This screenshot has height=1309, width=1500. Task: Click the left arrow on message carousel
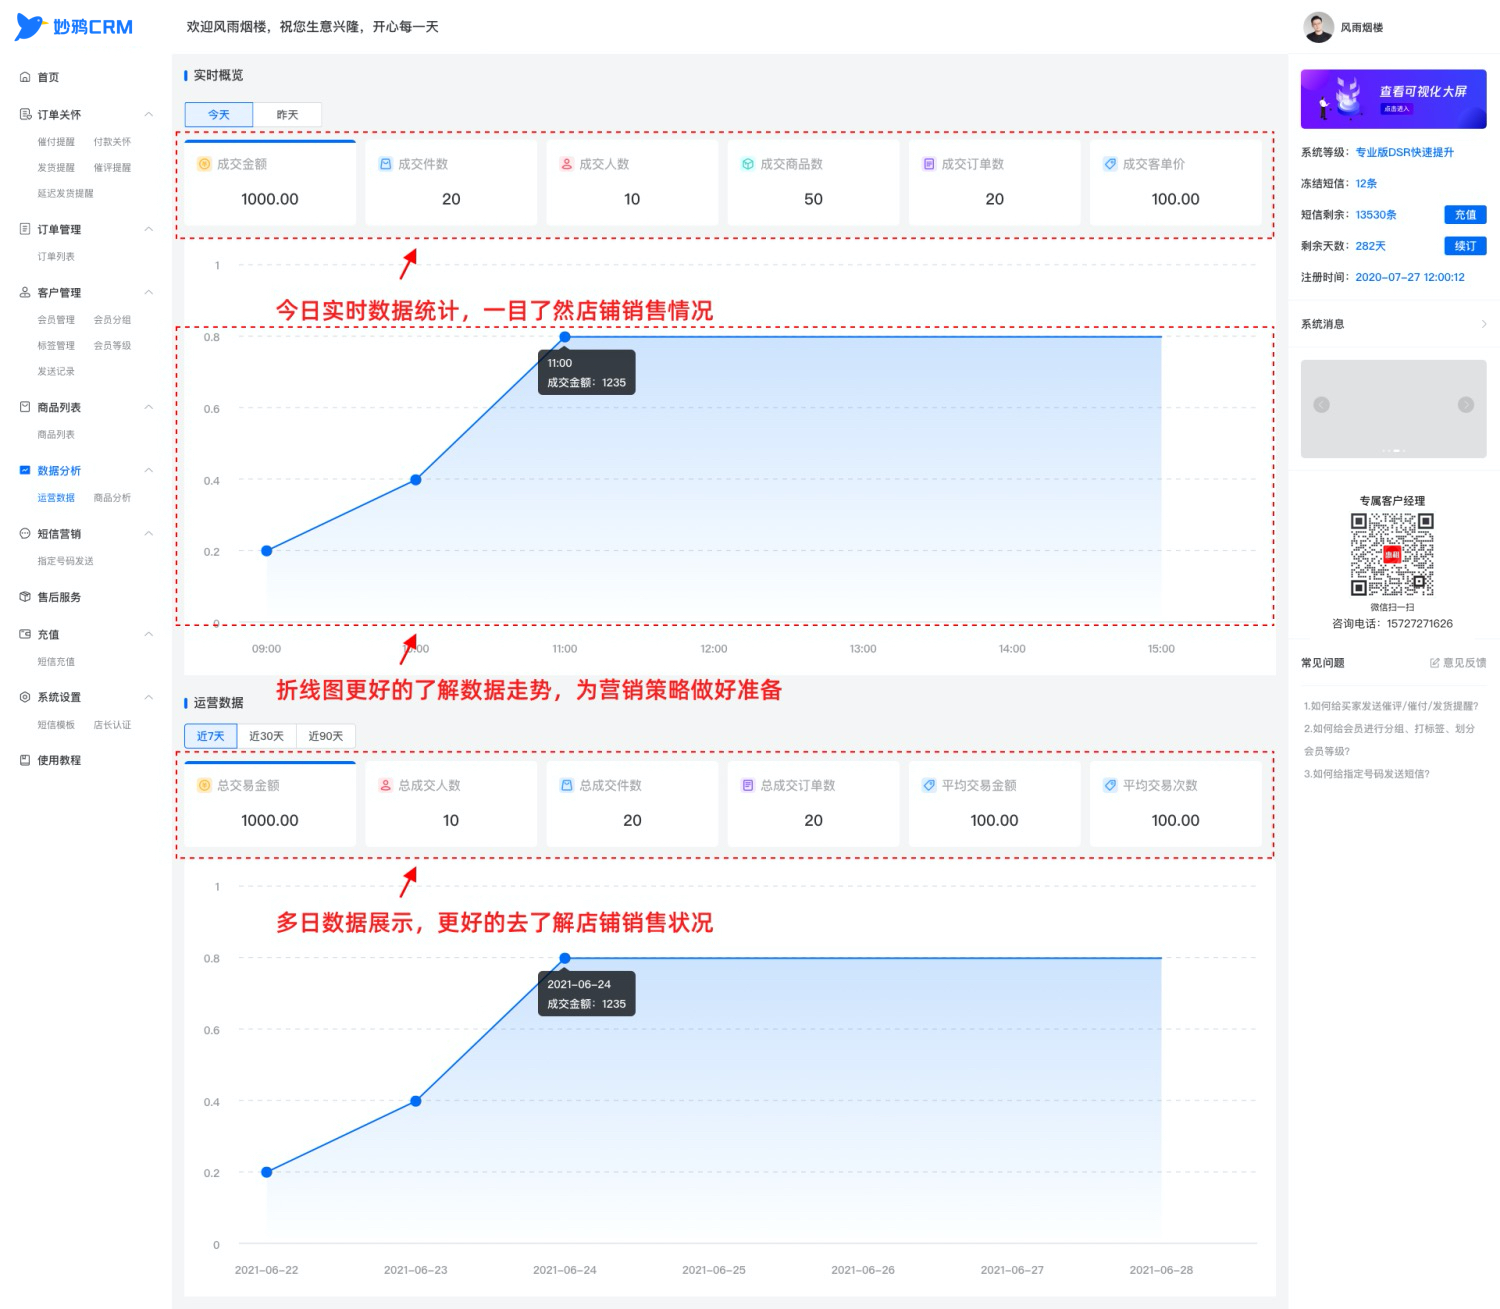click(1321, 405)
